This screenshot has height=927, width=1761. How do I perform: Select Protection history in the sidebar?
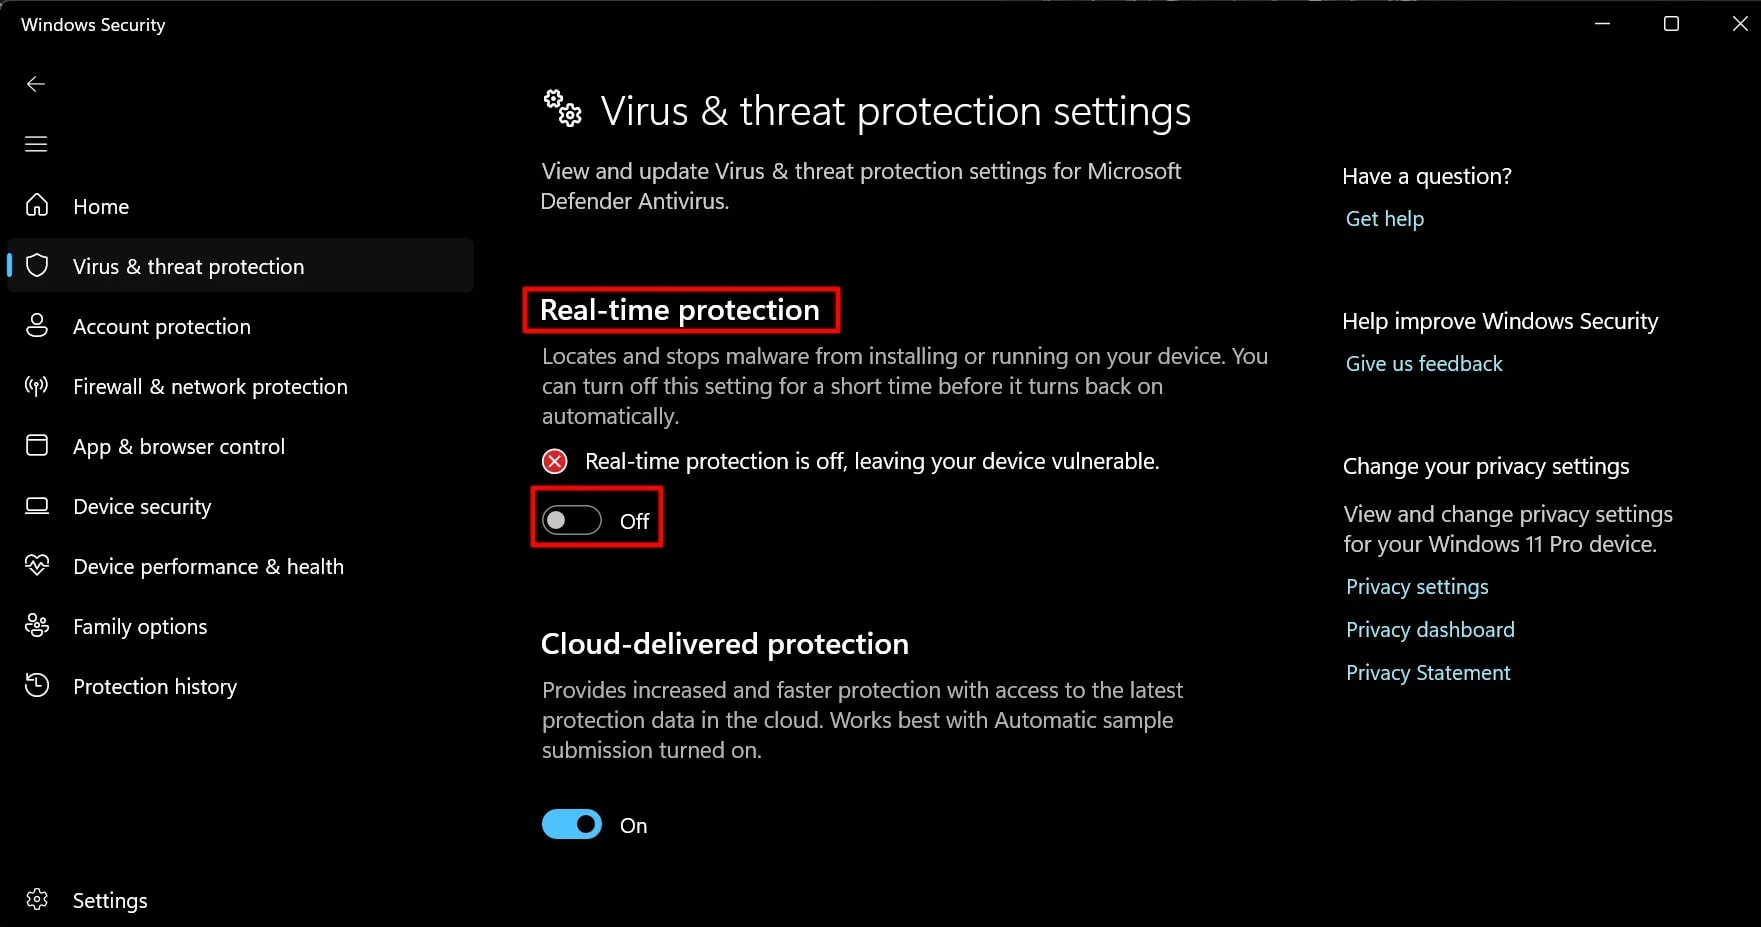click(155, 686)
